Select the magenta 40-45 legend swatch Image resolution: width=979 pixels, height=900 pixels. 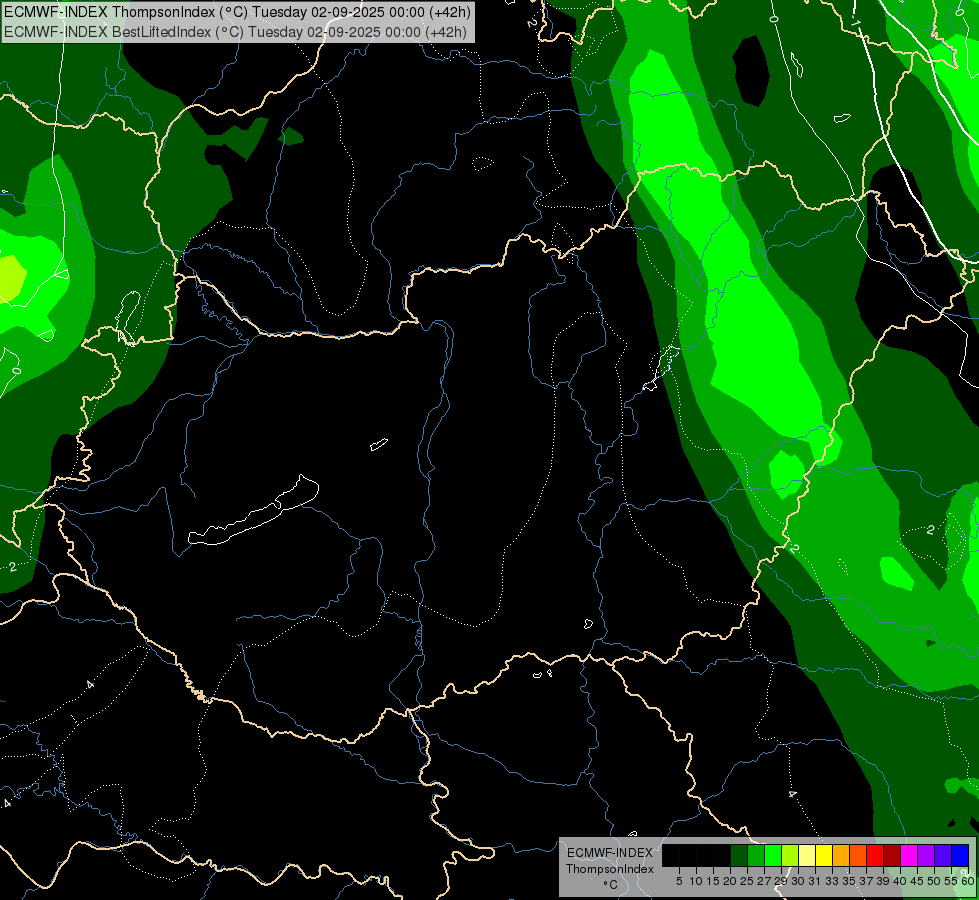pos(909,855)
